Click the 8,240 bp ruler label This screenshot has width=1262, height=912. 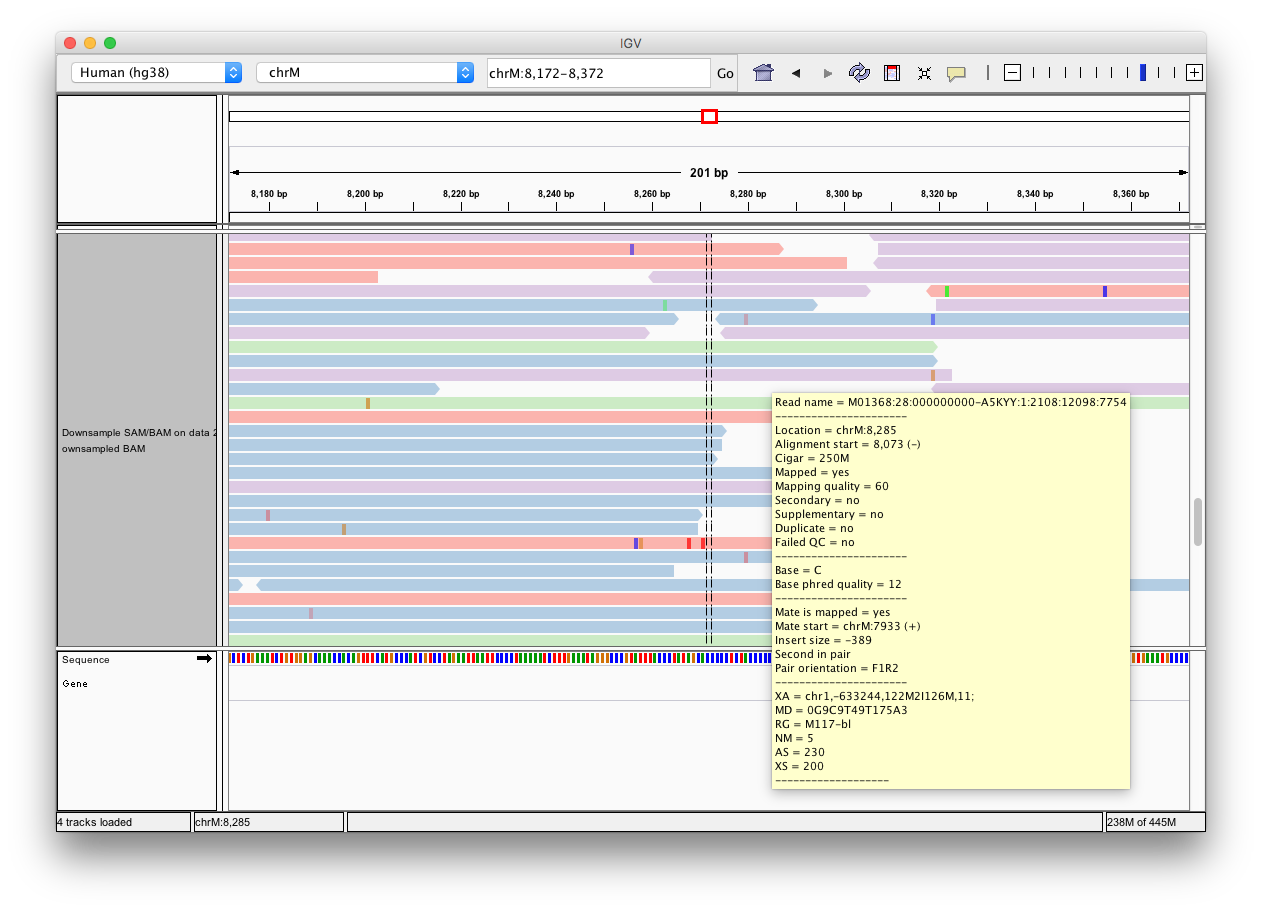(556, 194)
